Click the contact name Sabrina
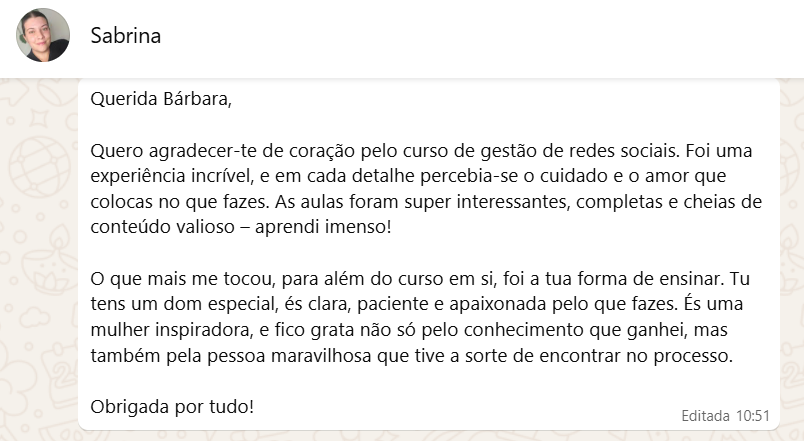The width and height of the screenshot is (804, 441). (125, 36)
